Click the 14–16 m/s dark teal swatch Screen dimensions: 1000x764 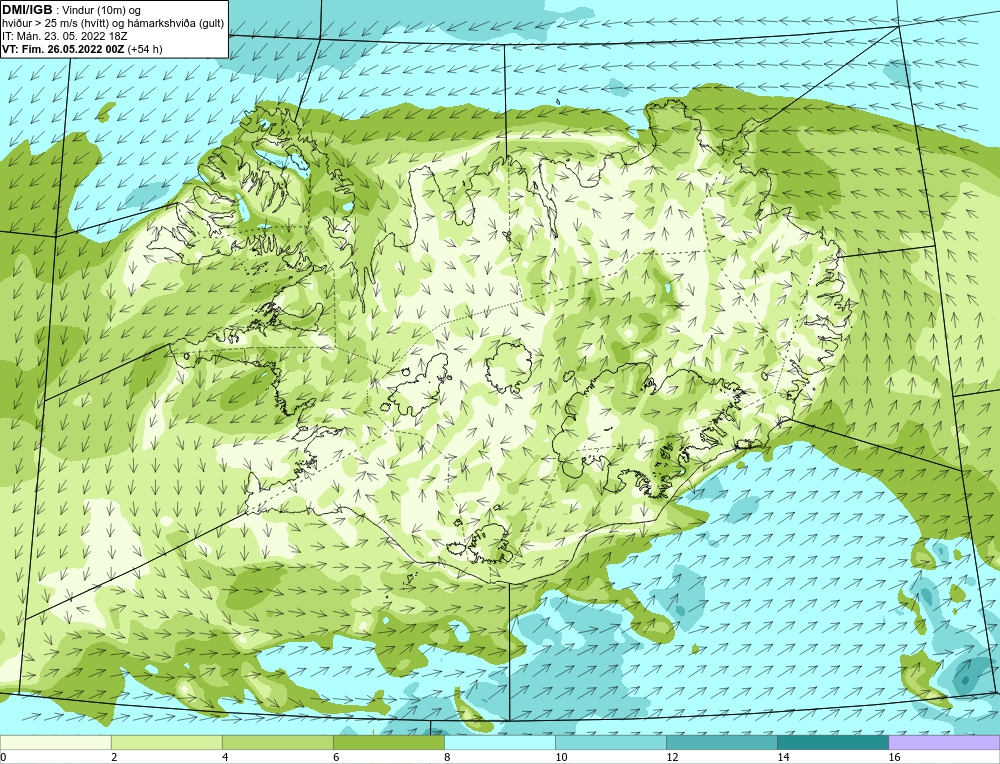832,743
